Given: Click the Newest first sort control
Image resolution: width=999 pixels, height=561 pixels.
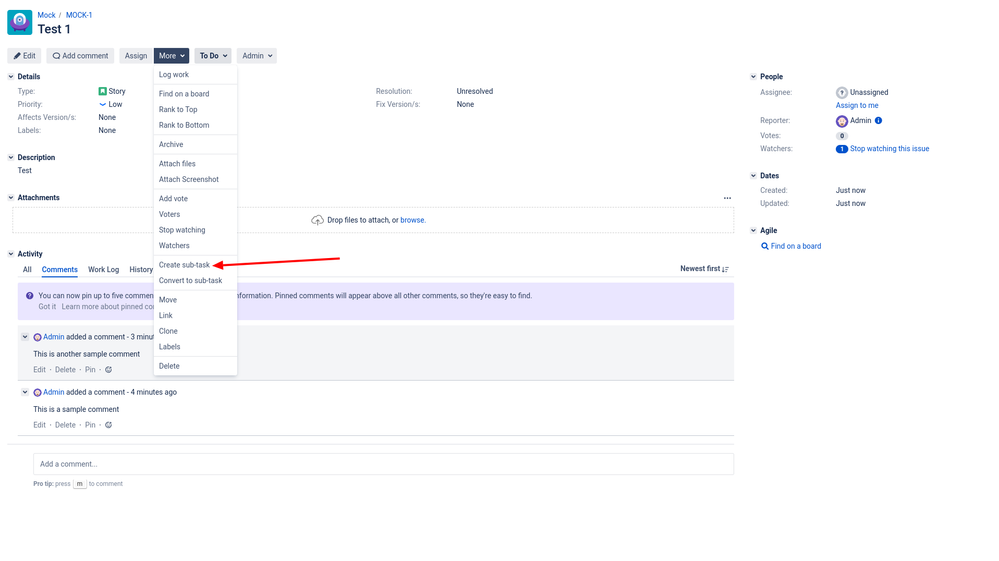Looking at the screenshot, I should [704, 269].
